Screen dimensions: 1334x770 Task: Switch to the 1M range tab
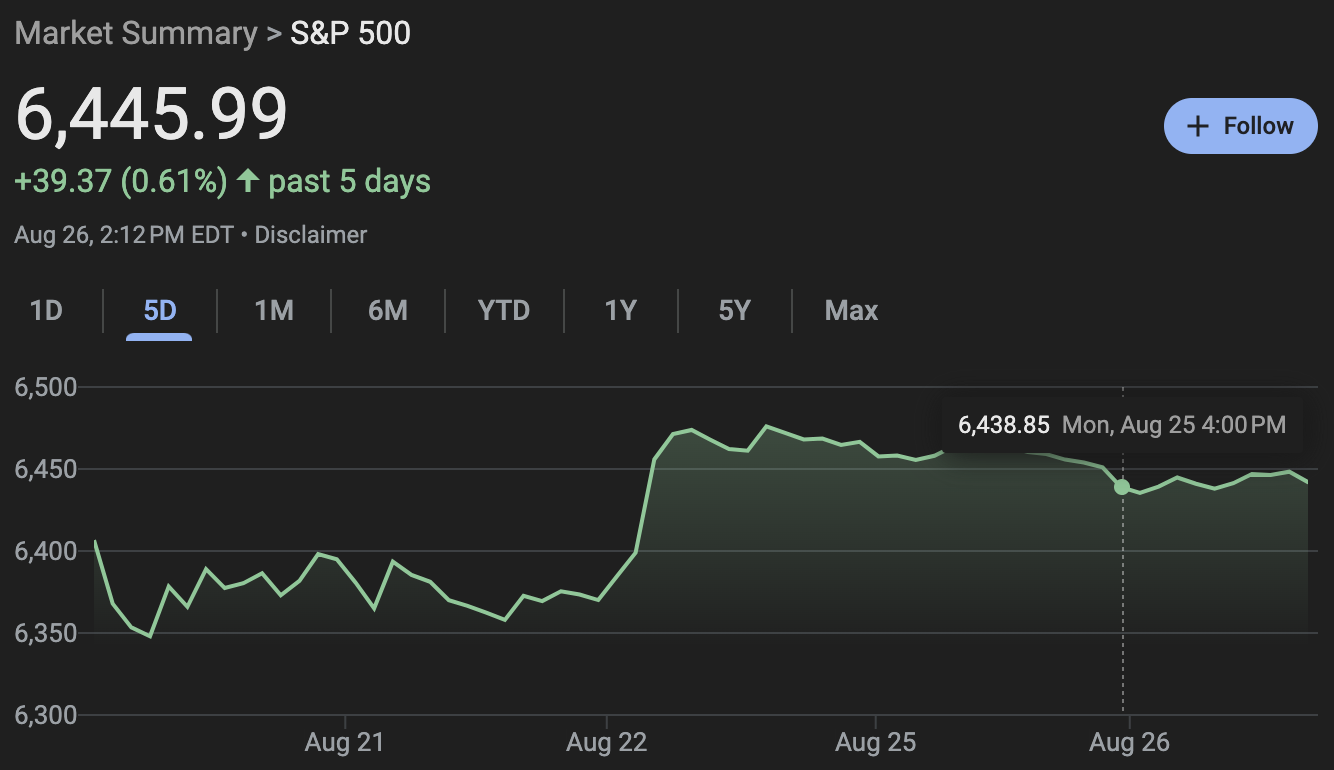click(274, 311)
